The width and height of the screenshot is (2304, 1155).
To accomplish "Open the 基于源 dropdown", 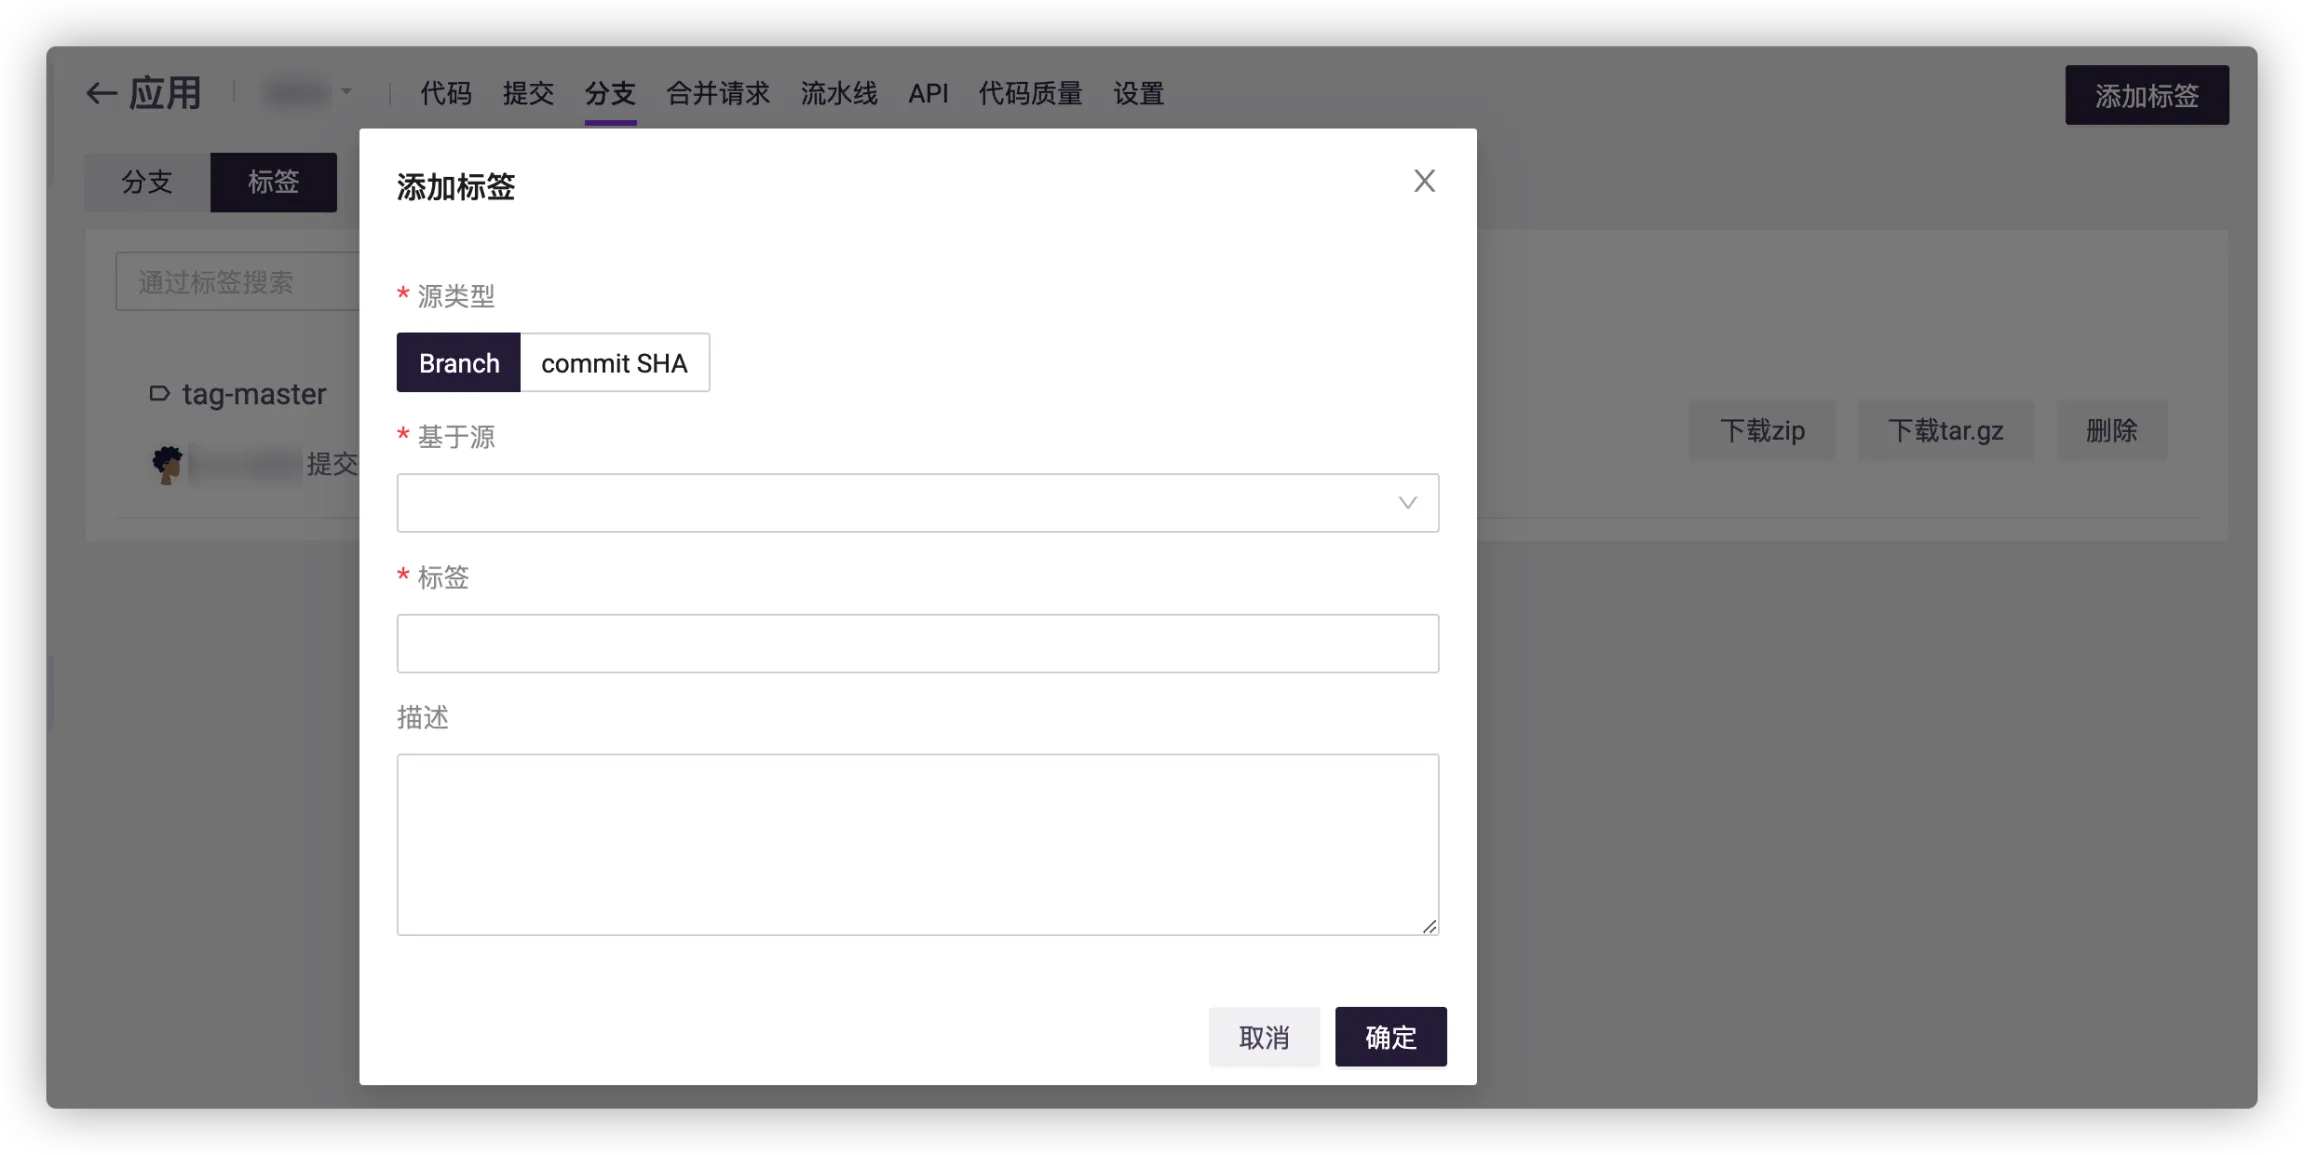I will (x=900, y=503).
